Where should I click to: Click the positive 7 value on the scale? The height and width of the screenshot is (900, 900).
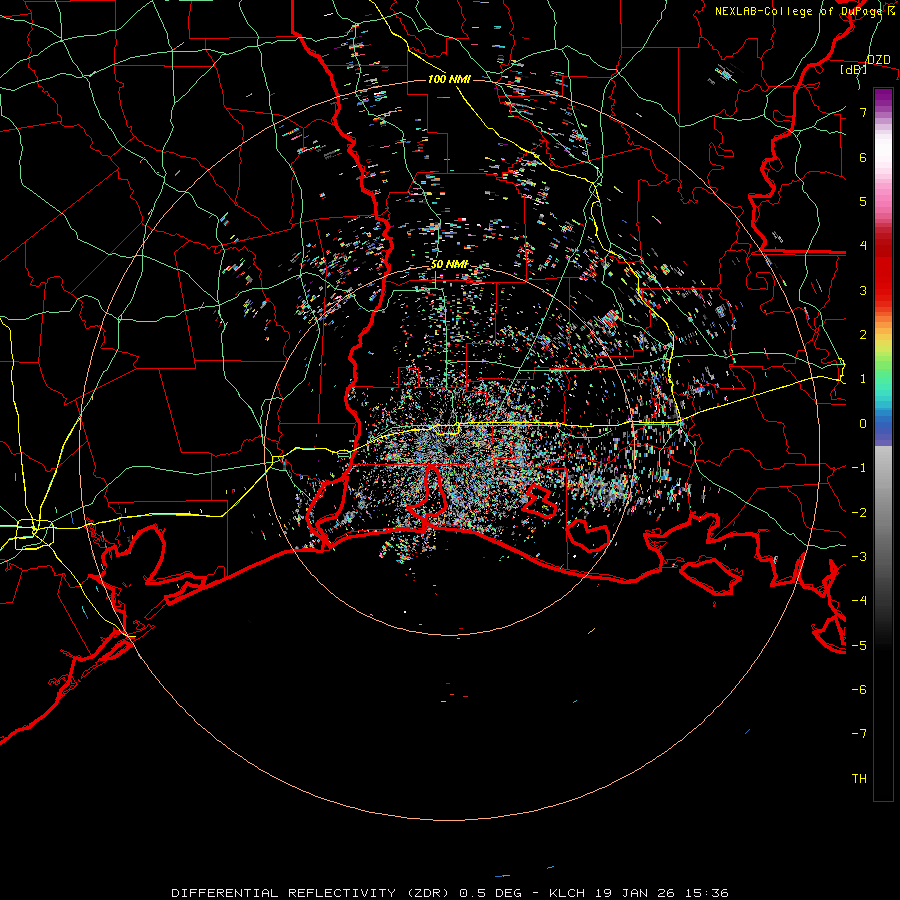point(863,112)
